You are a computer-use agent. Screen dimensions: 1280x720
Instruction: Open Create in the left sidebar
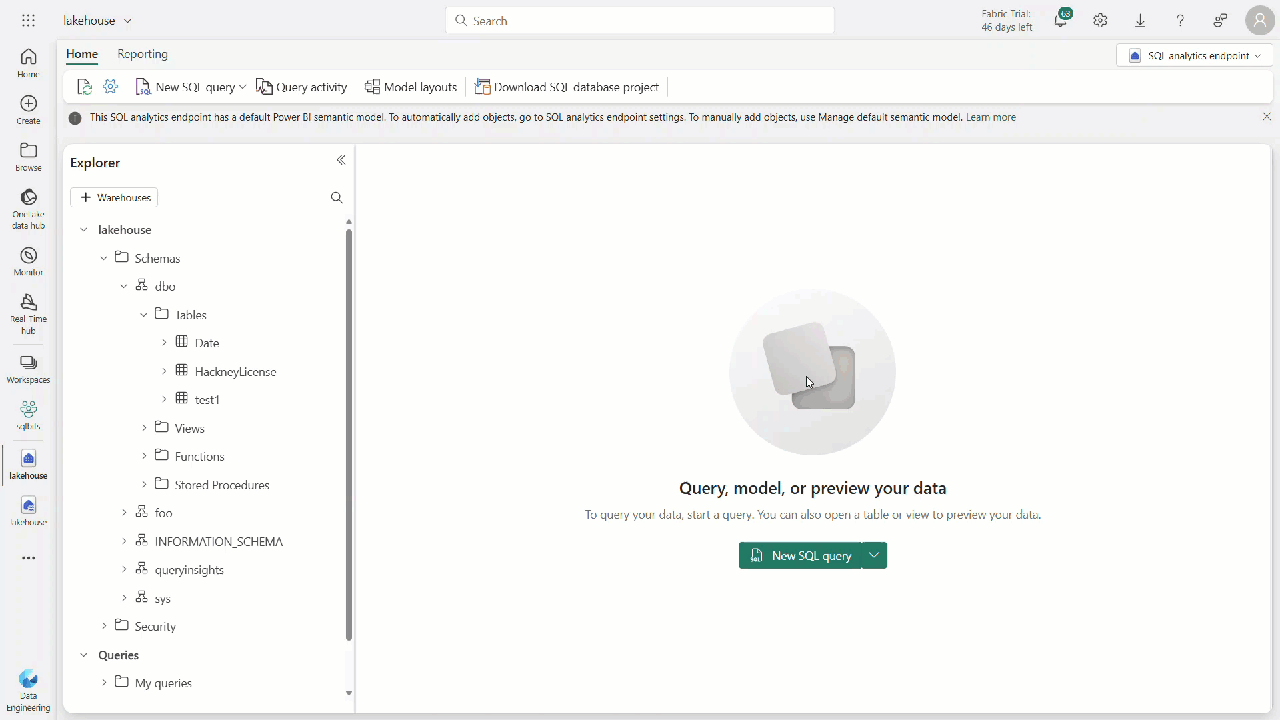pyautogui.click(x=28, y=110)
